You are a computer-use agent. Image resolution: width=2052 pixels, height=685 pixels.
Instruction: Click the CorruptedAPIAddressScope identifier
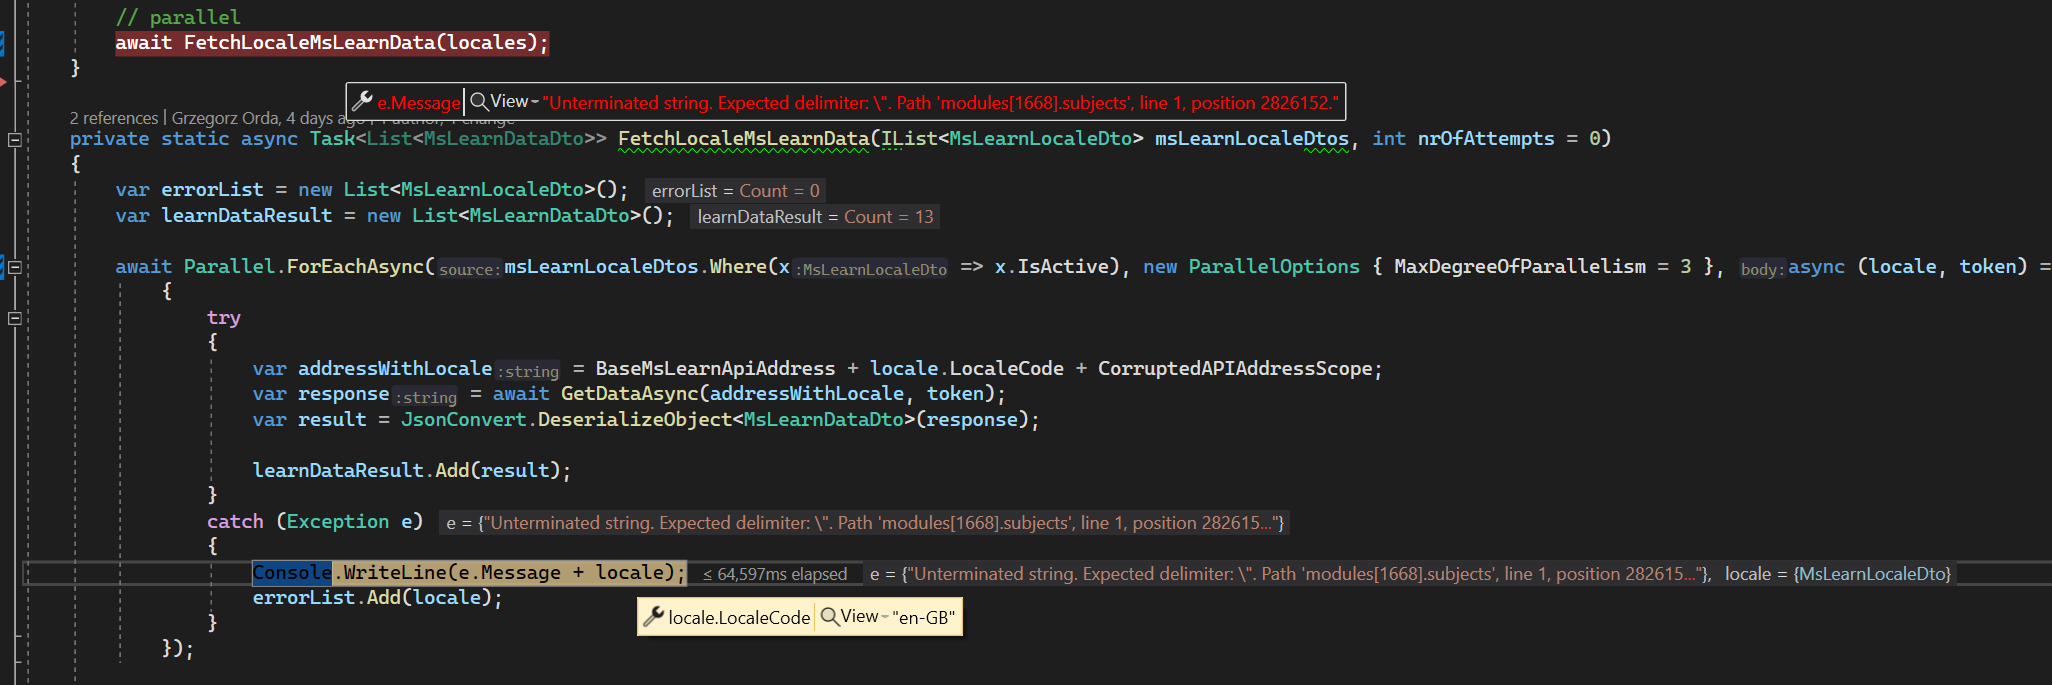[x=1235, y=368]
